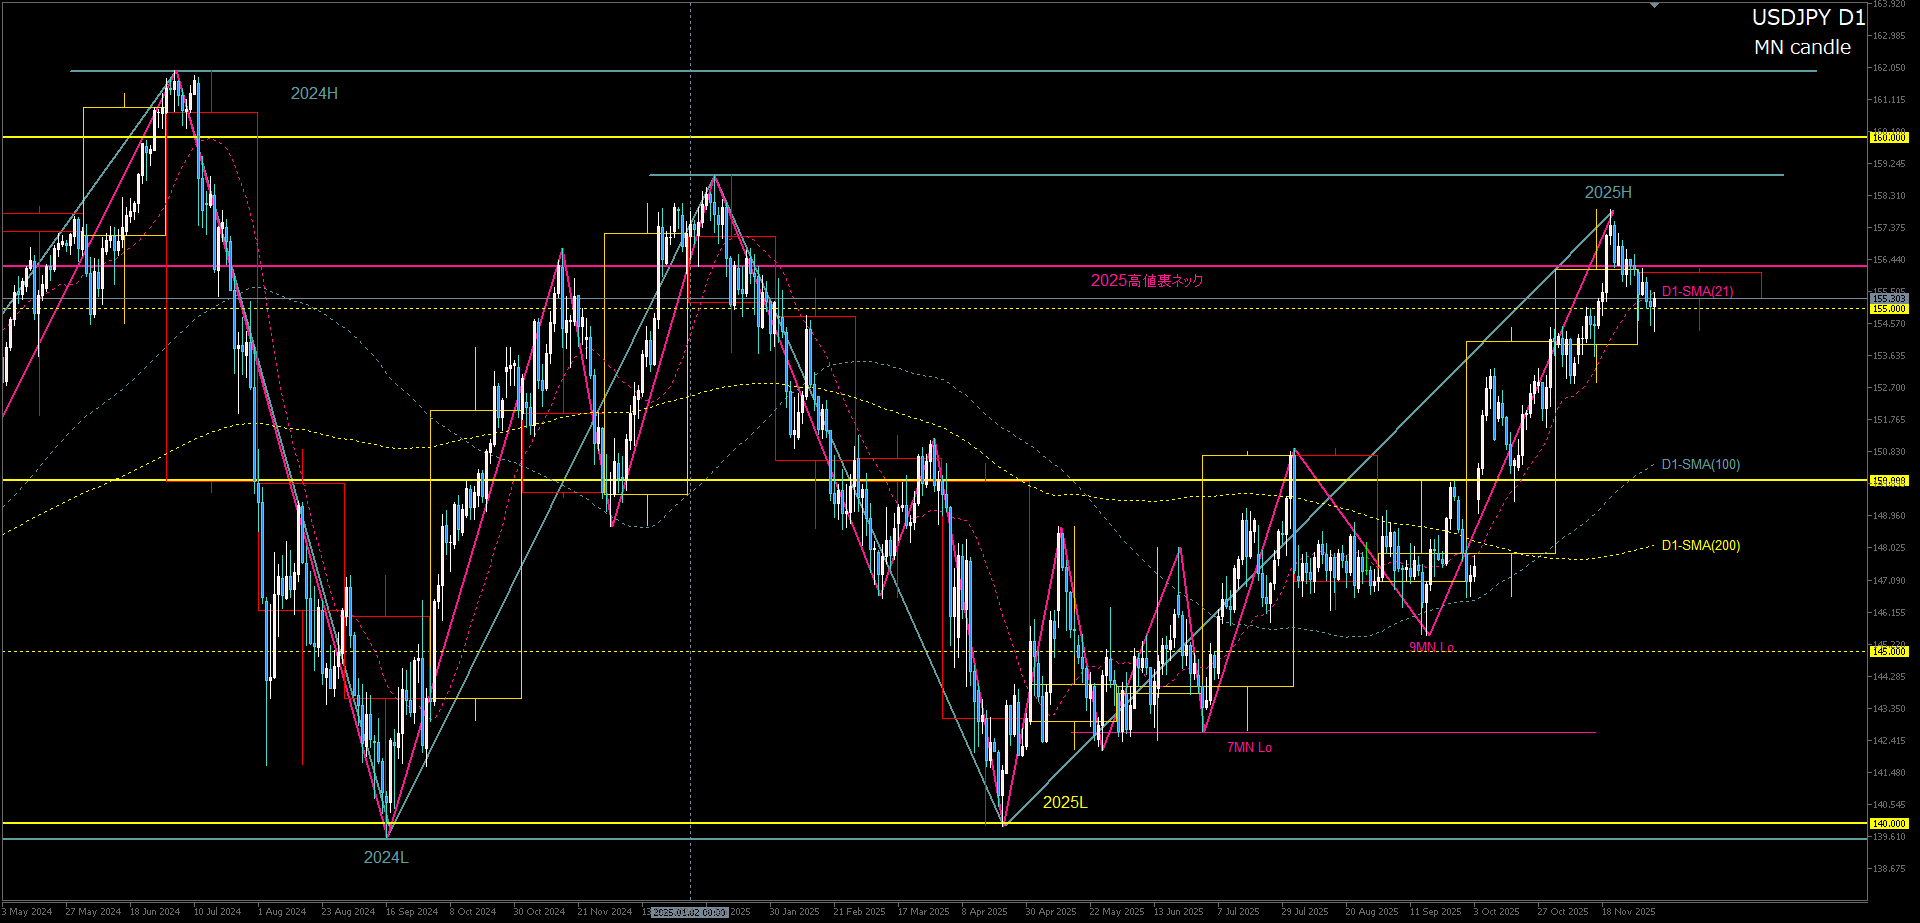Viewport: 1920px width, 923px height.
Task: Click the 2024H label
Action: (x=314, y=94)
